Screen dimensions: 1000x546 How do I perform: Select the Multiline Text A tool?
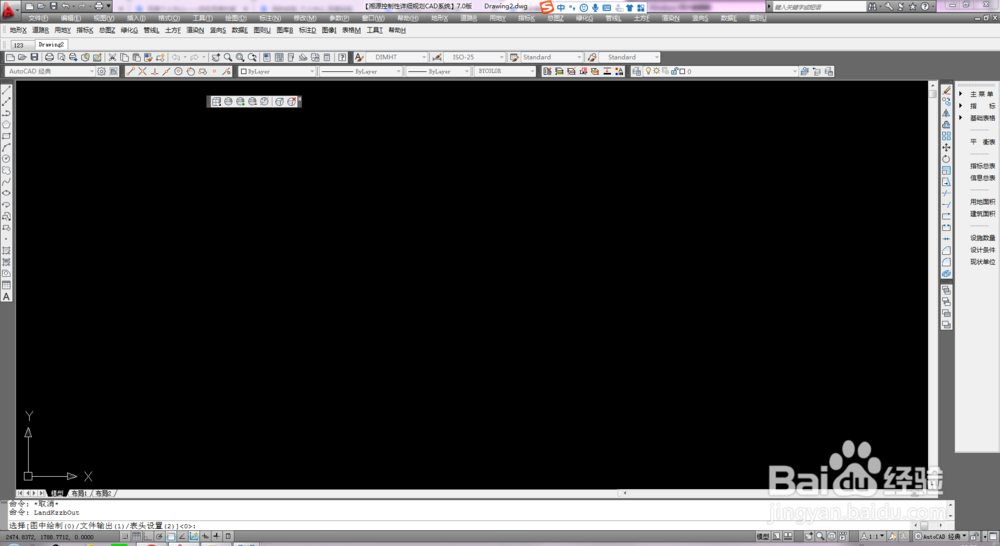tap(6, 297)
